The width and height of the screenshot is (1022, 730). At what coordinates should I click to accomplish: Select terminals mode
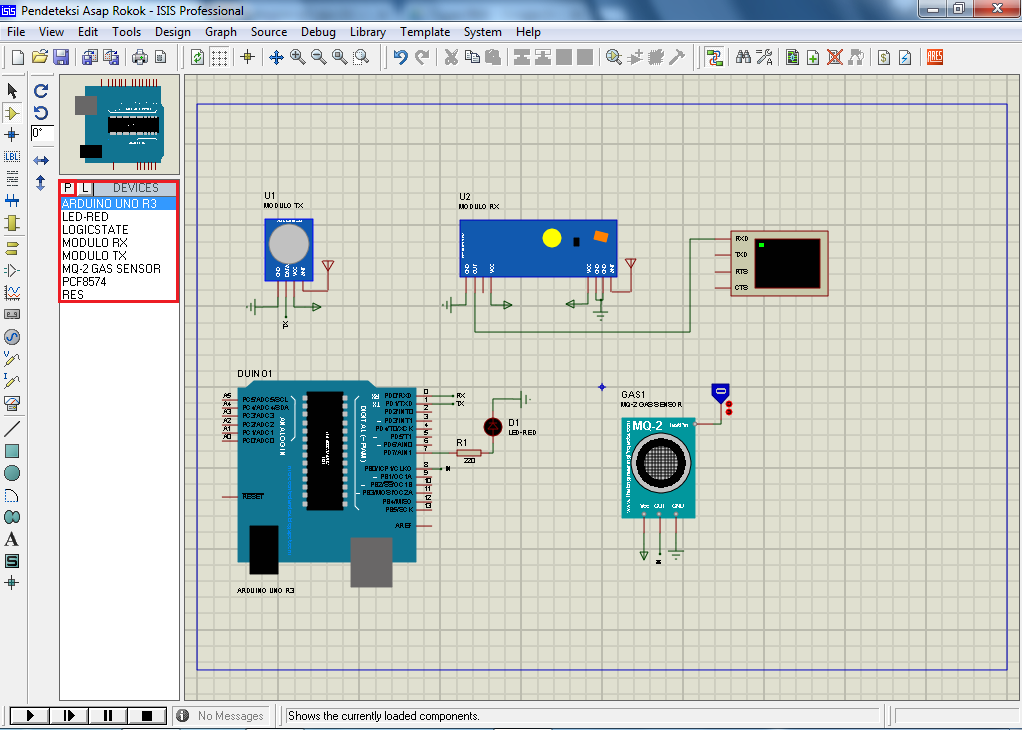pyautogui.click(x=12, y=248)
